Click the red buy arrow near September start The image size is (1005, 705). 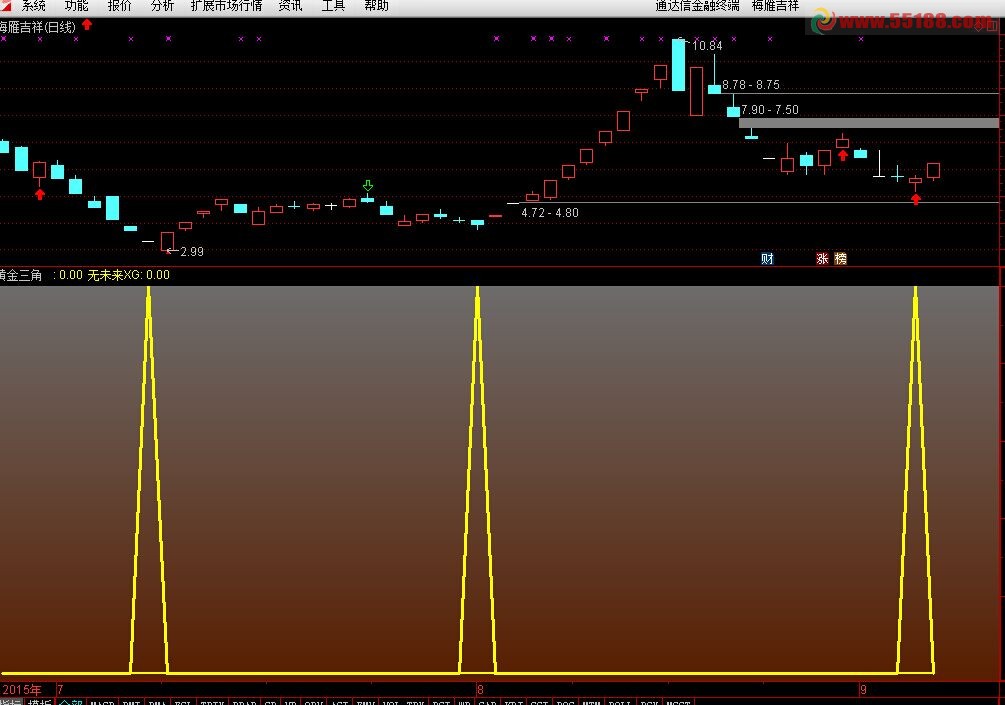pos(843,154)
